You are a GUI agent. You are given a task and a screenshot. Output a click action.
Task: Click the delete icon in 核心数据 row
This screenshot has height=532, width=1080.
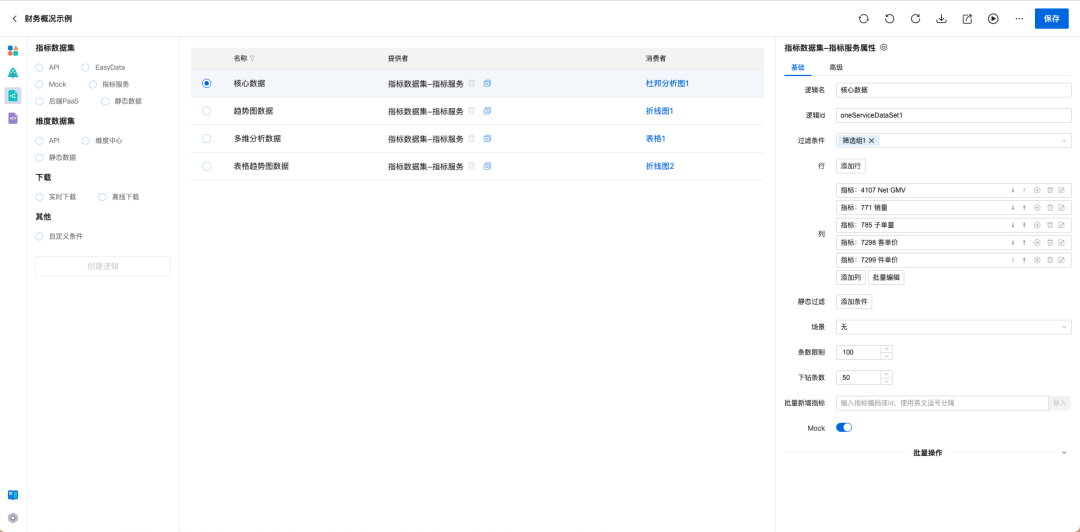472,83
